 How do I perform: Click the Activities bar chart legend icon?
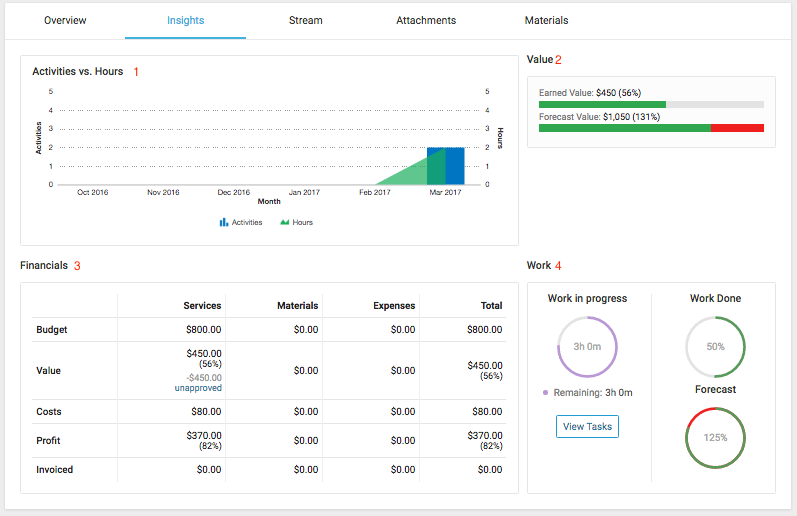point(224,222)
